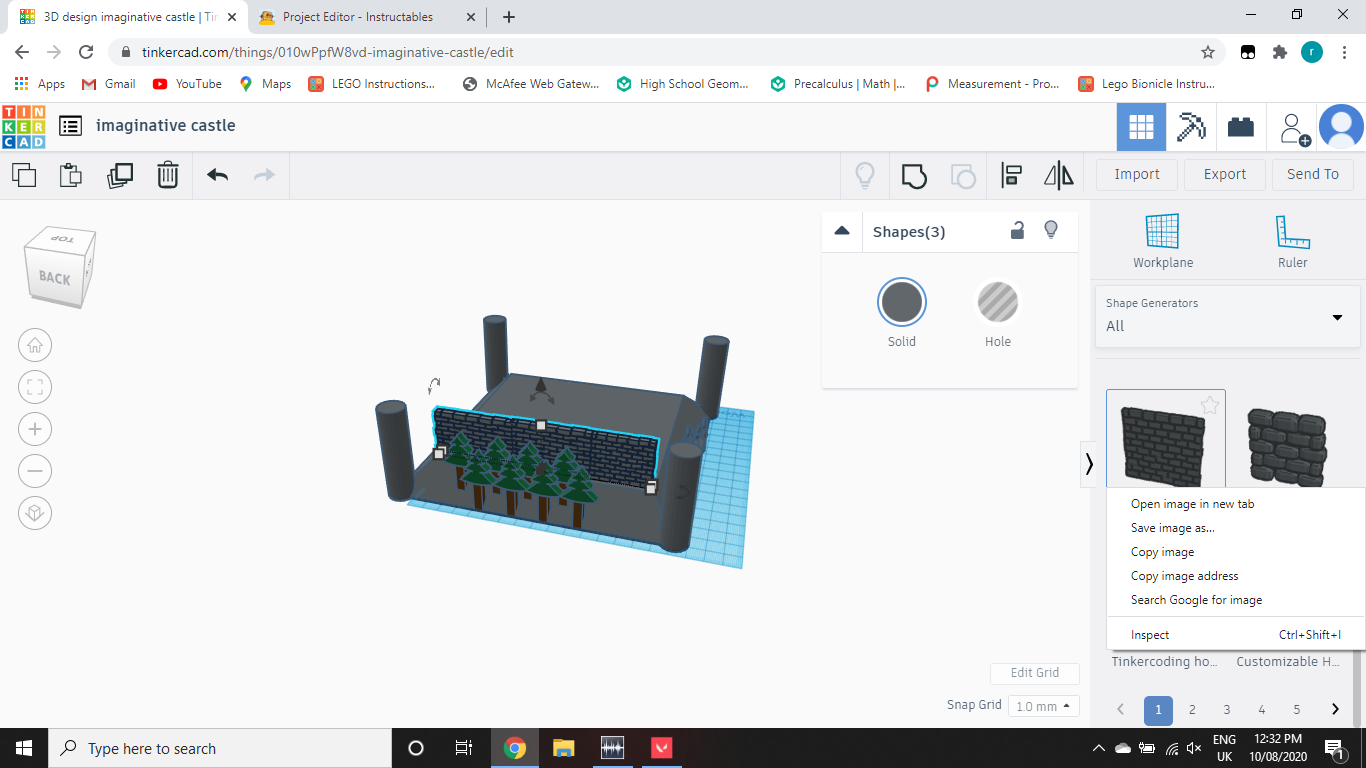
Task: Undo the last action
Action: pos(218,175)
